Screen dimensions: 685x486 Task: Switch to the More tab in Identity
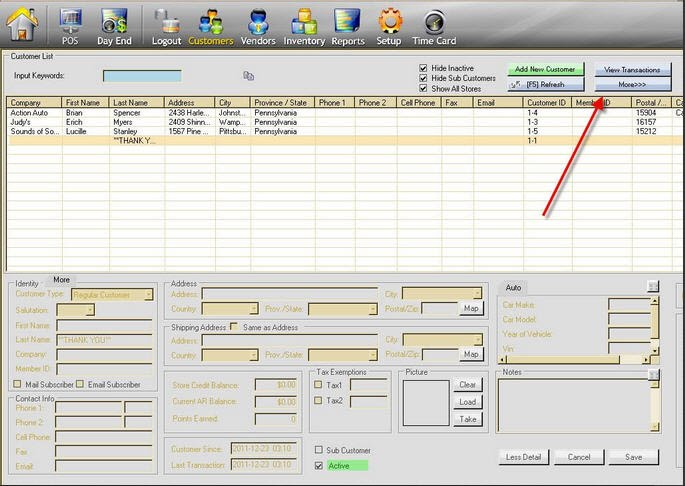point(62,280)
